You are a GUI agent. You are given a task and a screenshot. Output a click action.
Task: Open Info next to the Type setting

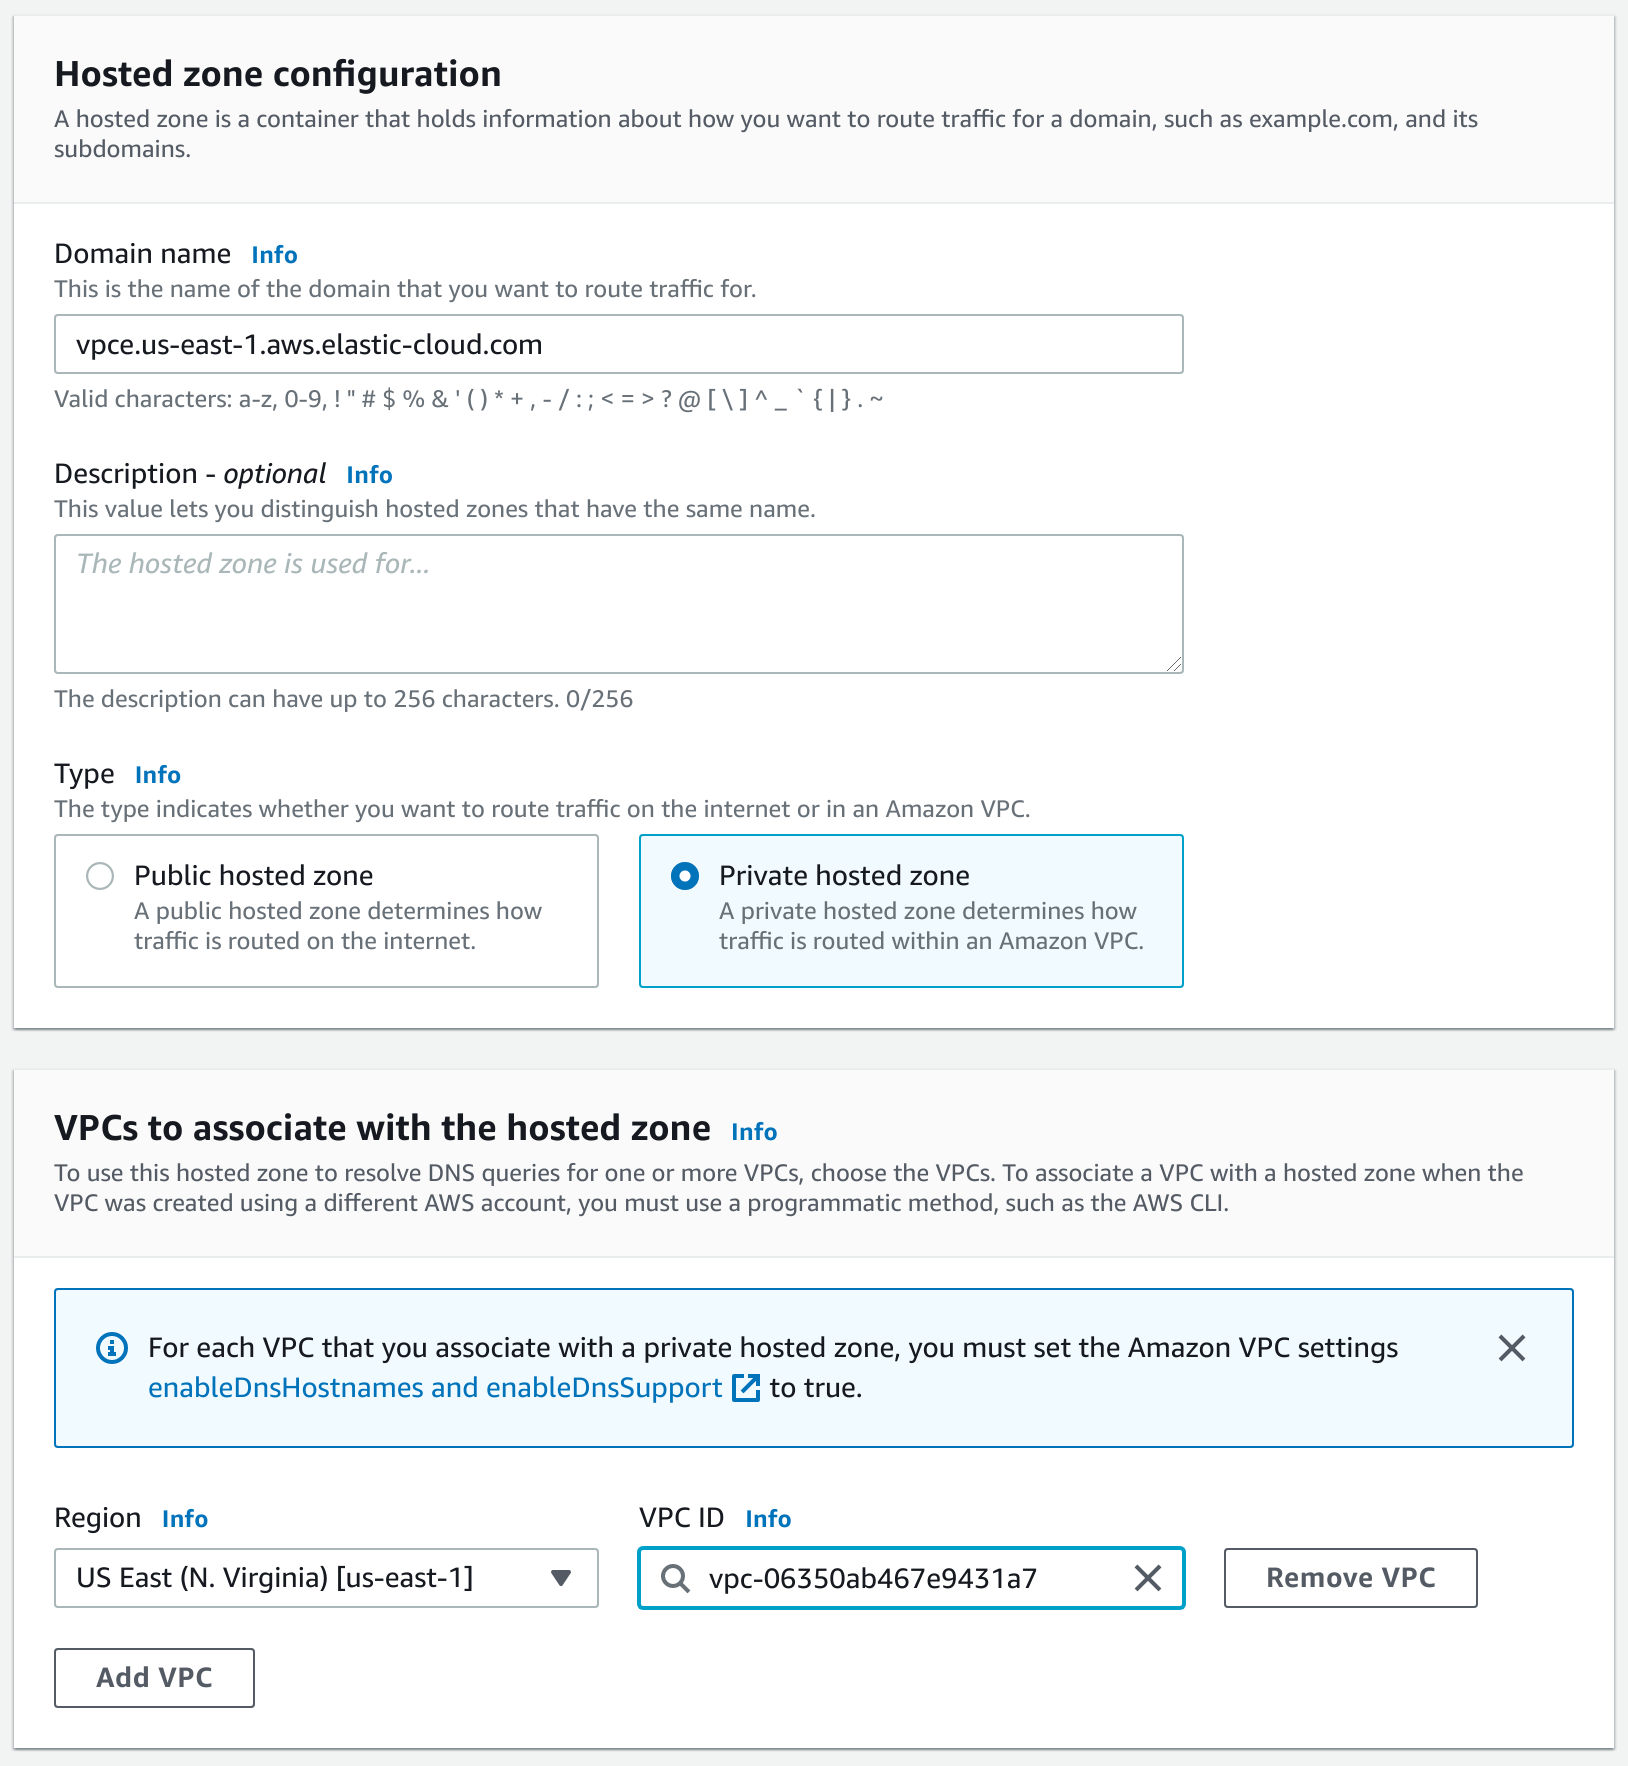pos(156,774)
